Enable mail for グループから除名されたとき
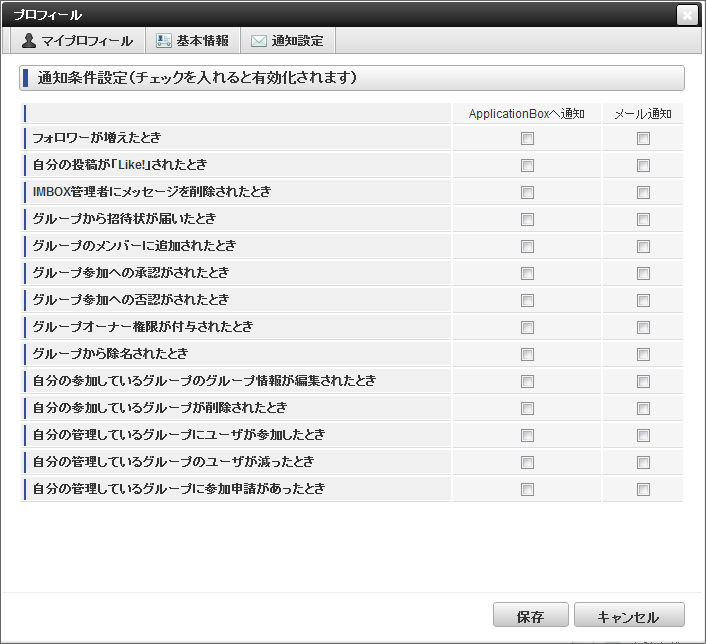The image size is (706, 644). pyautogui.click(x=643, y=354)
